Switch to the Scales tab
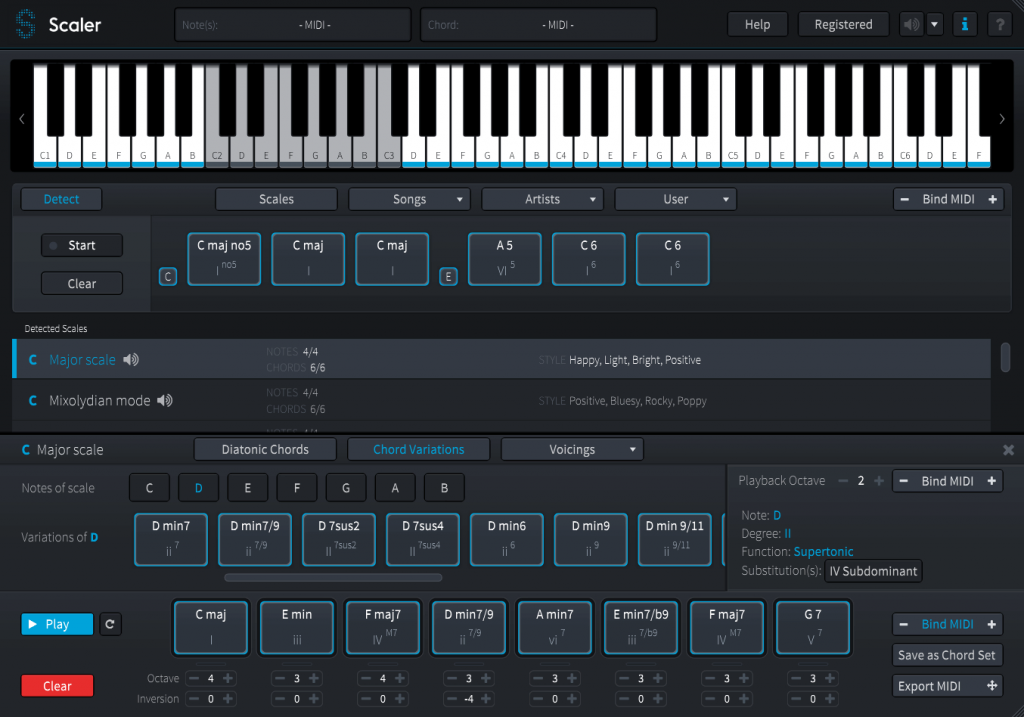The width and height of the screenshot is (1024, 717). pos(276,199)
